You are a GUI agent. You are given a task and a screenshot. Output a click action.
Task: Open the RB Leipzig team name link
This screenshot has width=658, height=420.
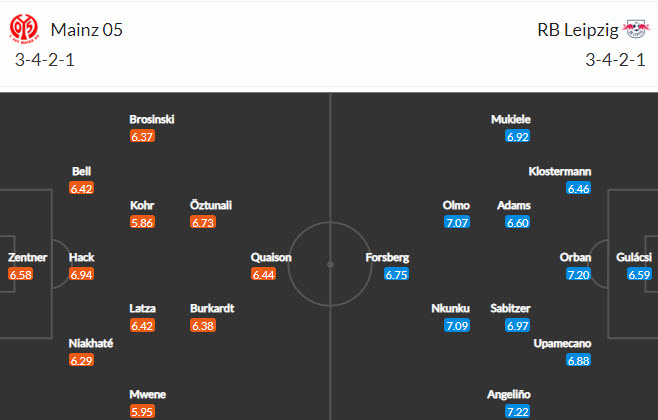(576, 30)
